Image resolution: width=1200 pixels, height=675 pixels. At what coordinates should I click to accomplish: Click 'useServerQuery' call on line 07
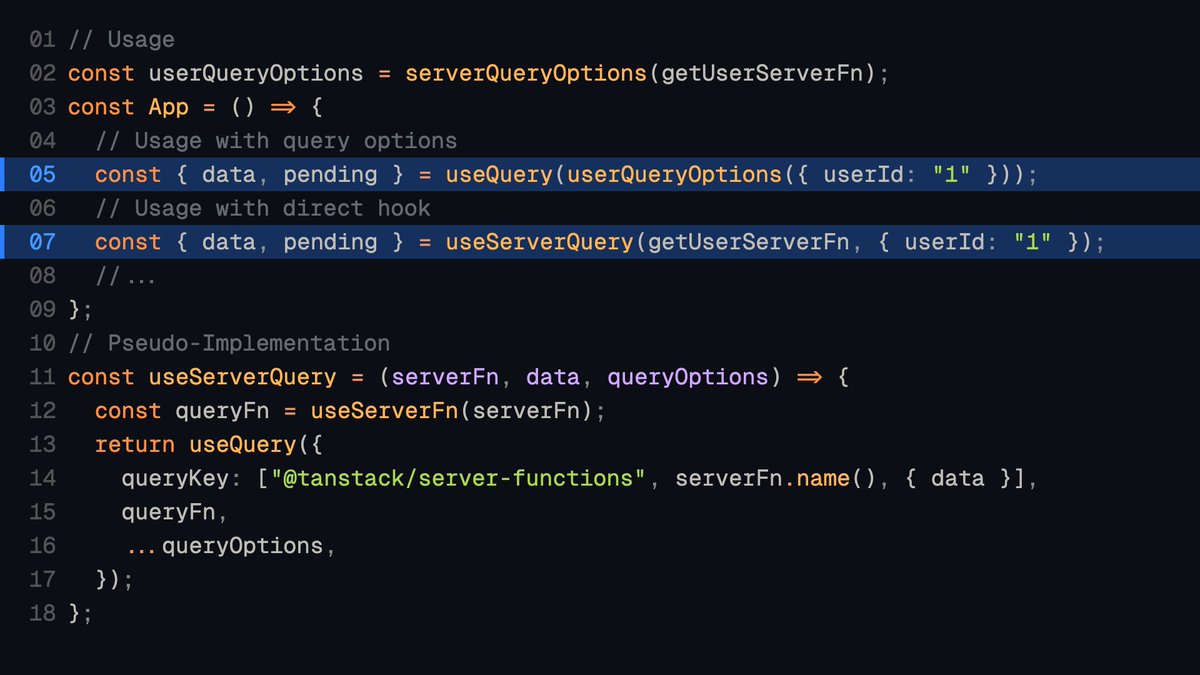coord(539,242)
